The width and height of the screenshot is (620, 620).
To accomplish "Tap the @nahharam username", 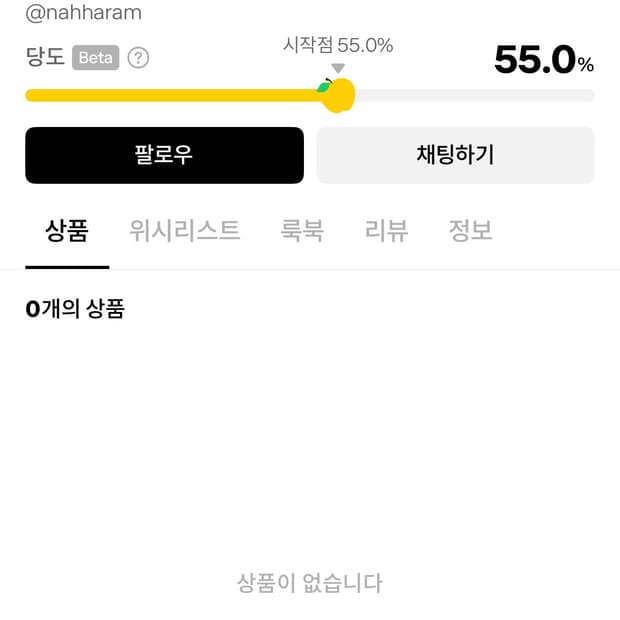I will pos(83,13).
